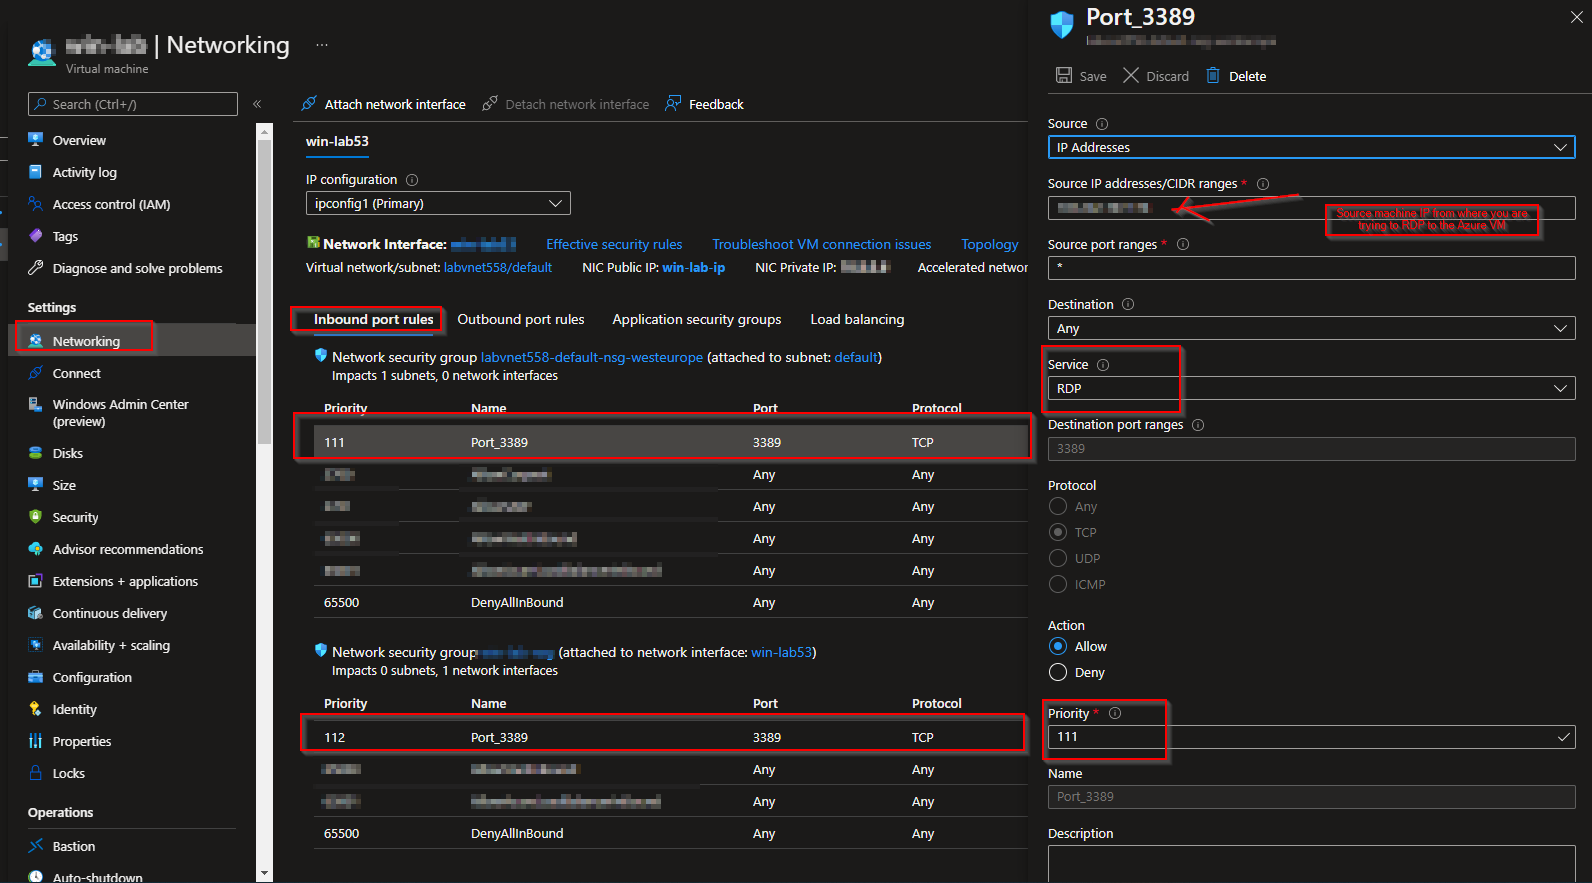Click Attach network interface button
Screen dimensions: 1592x883
383,104
